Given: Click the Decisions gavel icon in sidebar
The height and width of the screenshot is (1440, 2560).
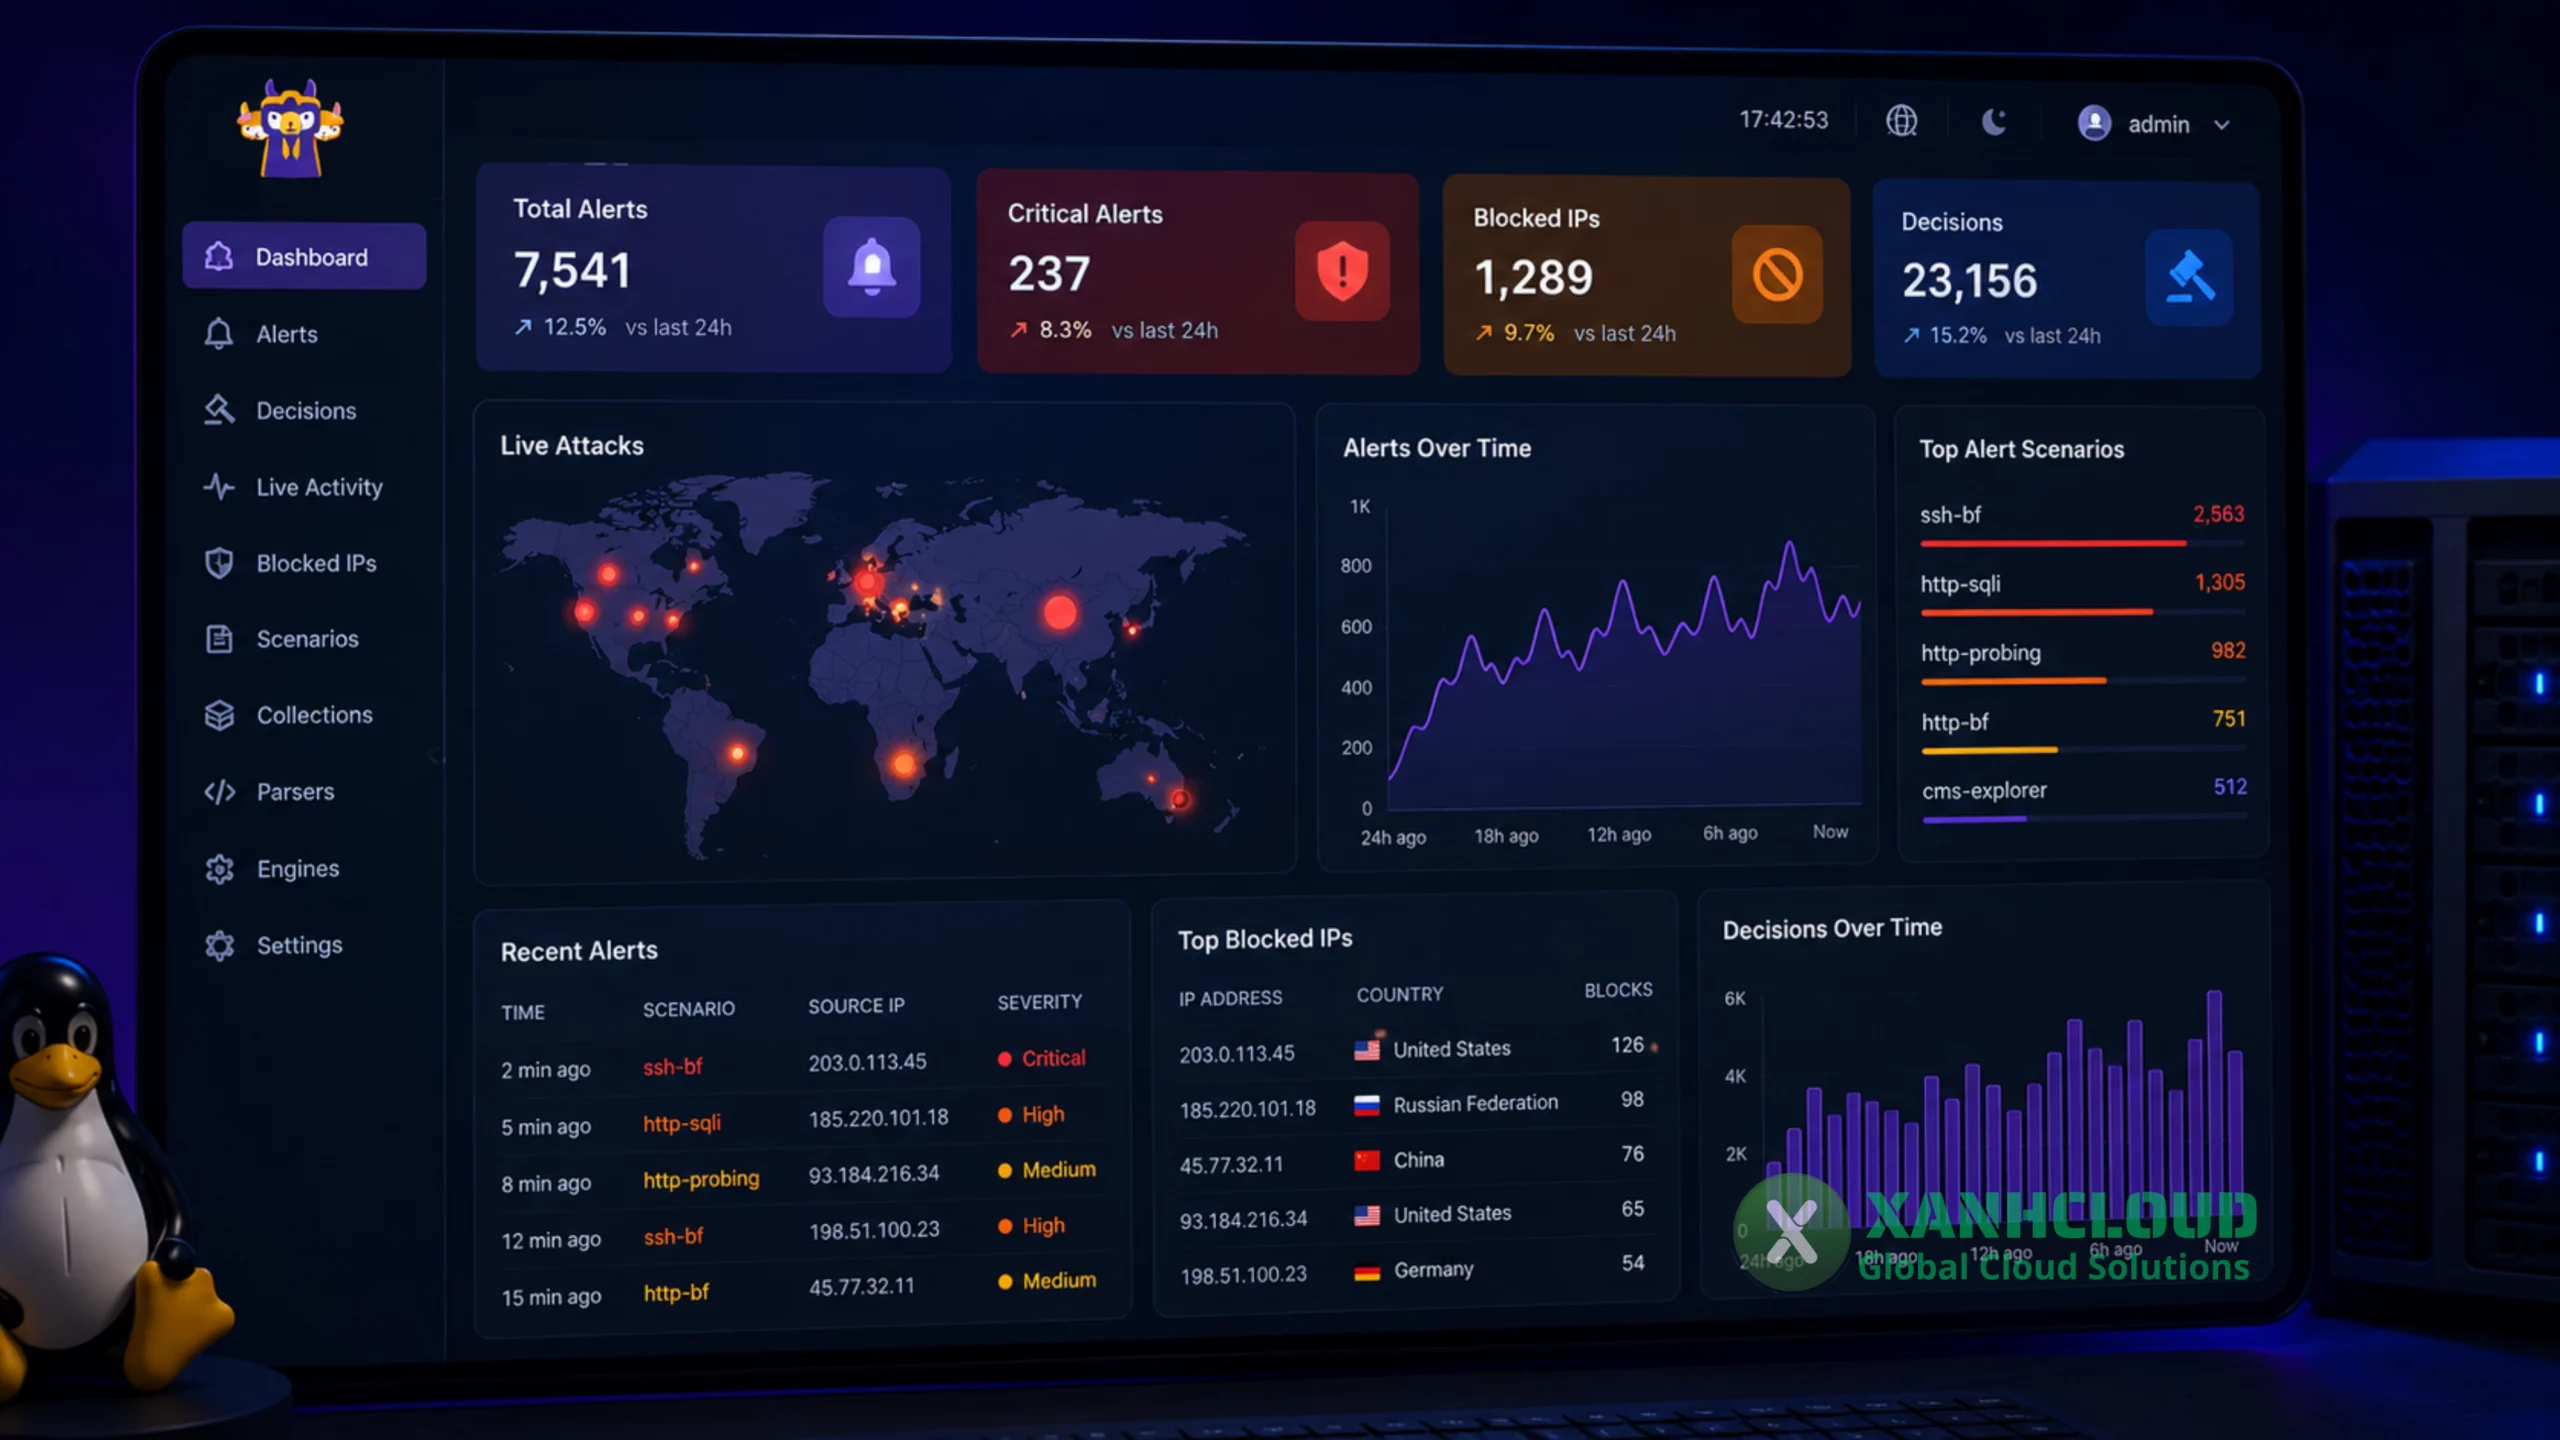Looking at the screenshot, I should tap(219, 410).
